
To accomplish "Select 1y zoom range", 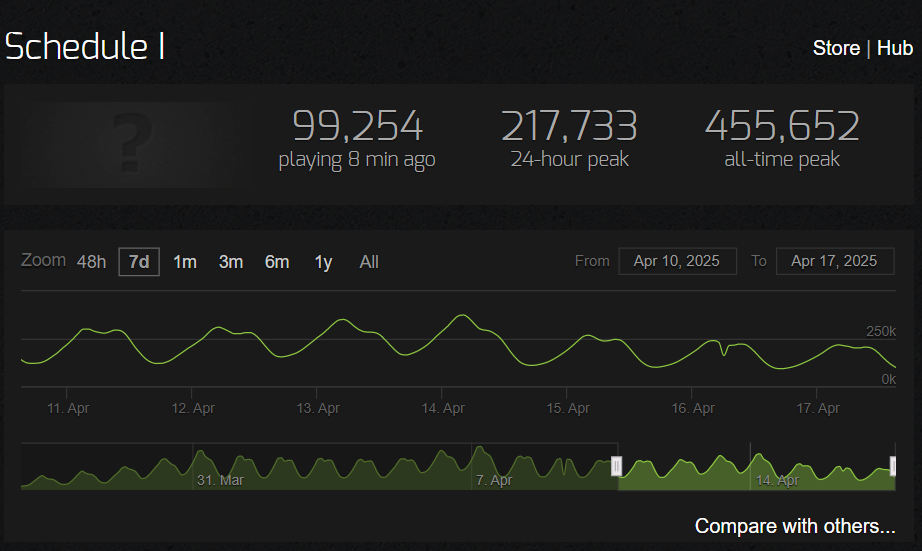I will [x=323, y=262].
